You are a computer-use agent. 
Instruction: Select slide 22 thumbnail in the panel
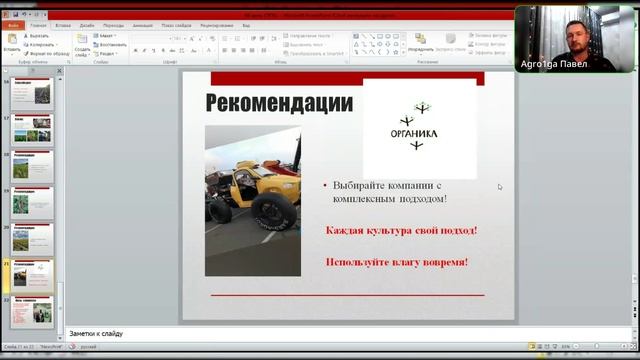32,313
